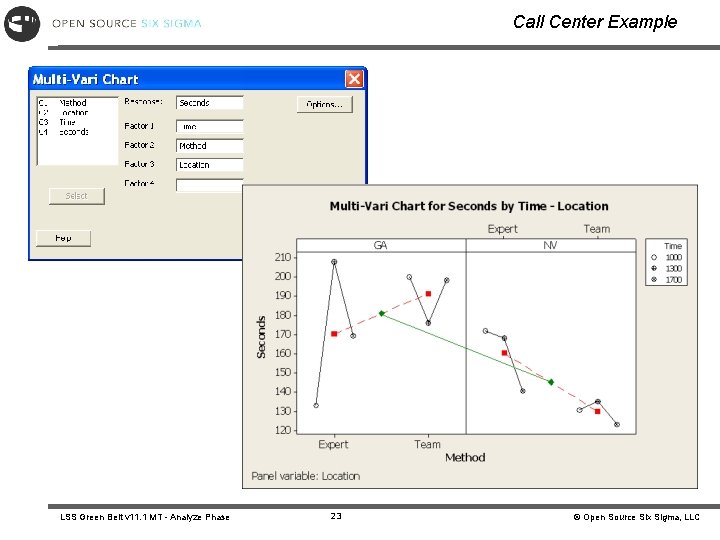Click the lowest NV Team data point near 123
The height and width of the screenshot is (540, 720).
pyautogui.click(x=617, y=425)
